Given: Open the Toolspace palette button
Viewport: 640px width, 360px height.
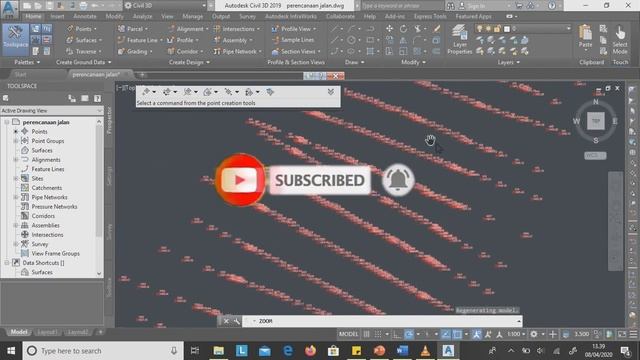Looking at the screenshot, I should pos(16,39).
